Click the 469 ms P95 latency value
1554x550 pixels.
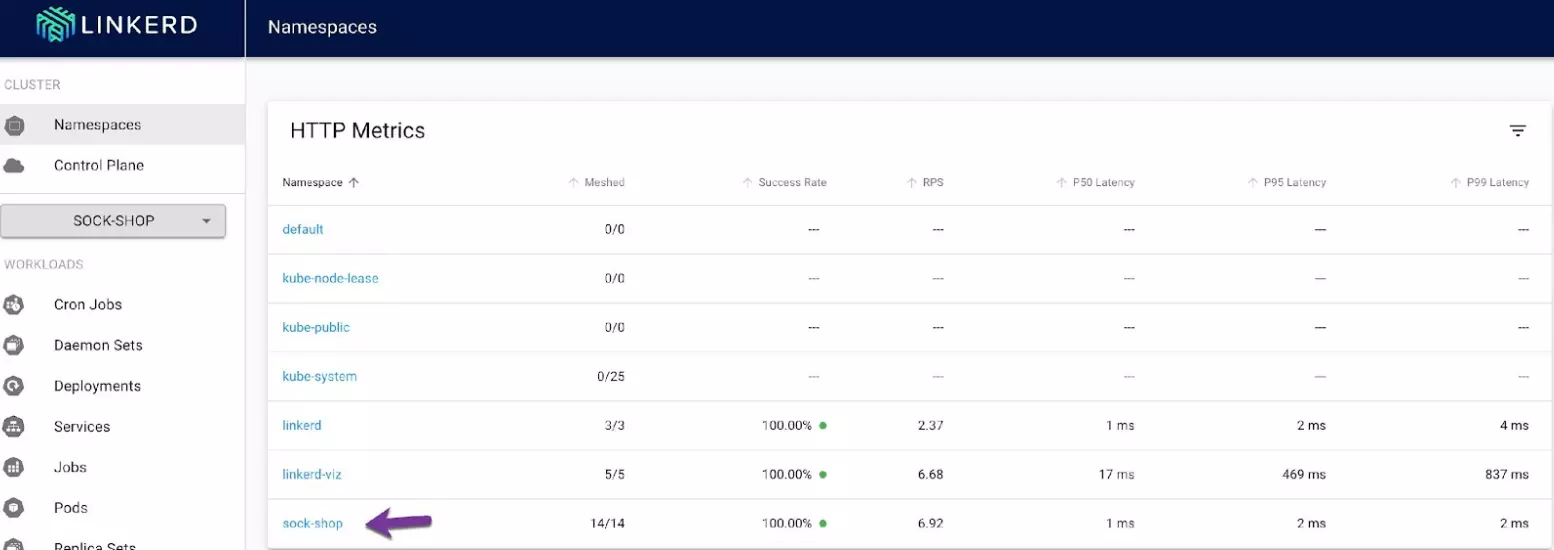pos(1303,474)
